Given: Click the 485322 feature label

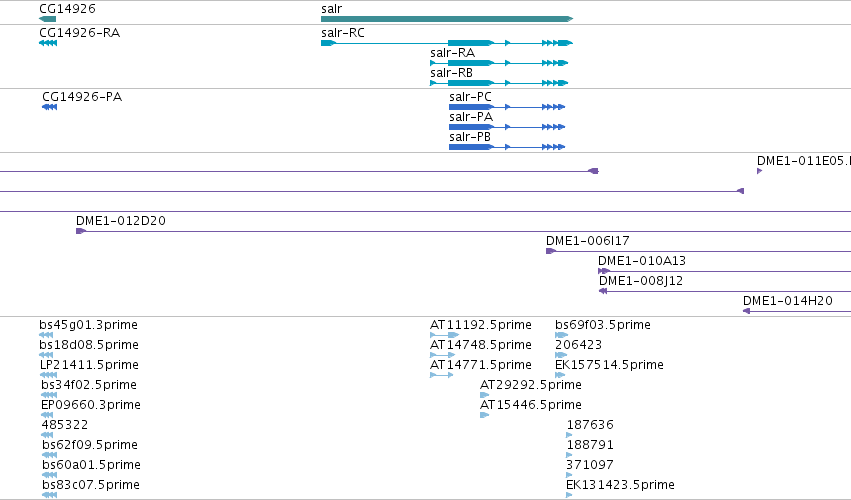Looking at the screenshot, I should (x=65, y=425).
